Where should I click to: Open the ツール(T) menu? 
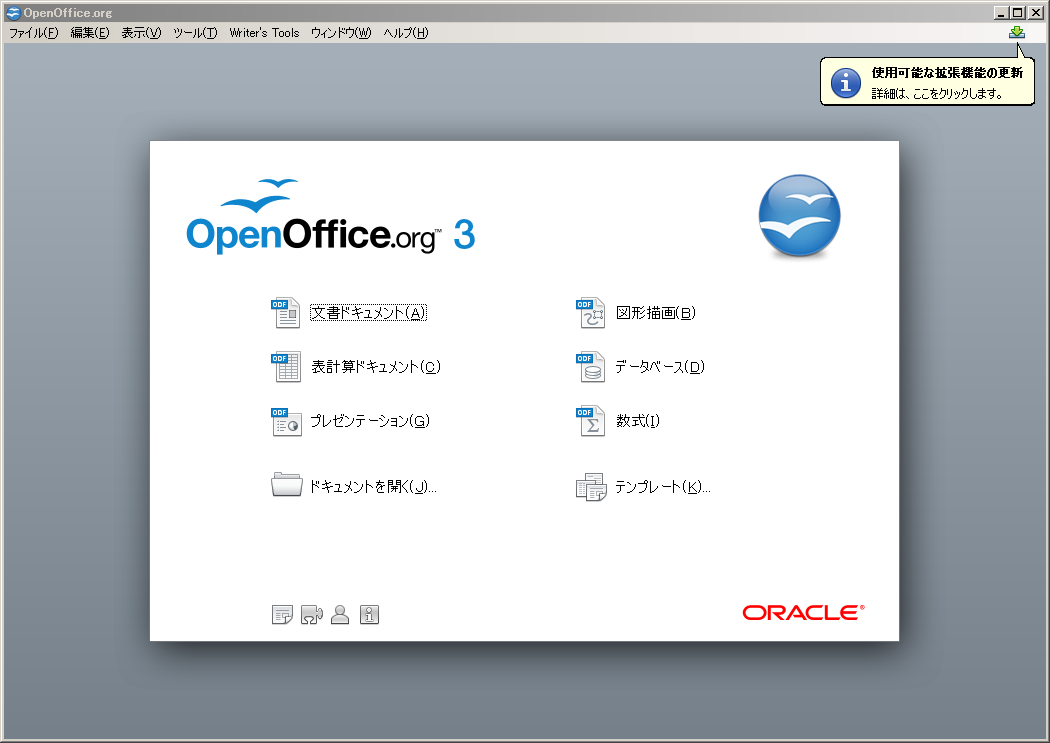195,33
